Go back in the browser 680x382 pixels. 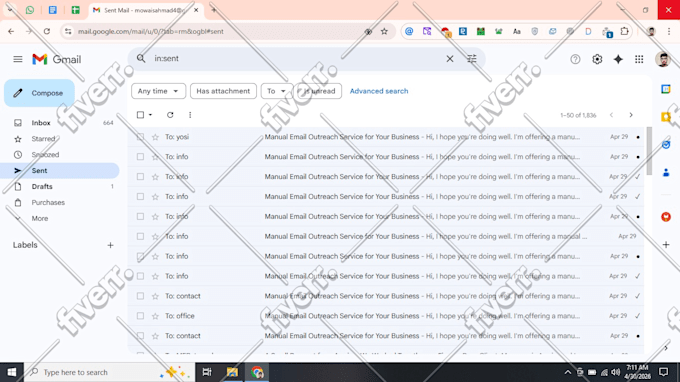coord(11,31)
